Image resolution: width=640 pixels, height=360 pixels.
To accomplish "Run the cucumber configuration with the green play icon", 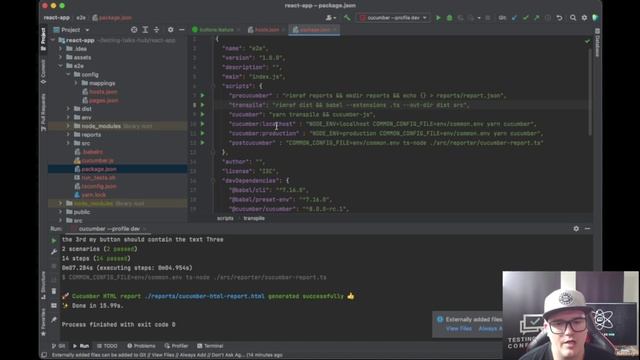I will click(x=438, y=18).
